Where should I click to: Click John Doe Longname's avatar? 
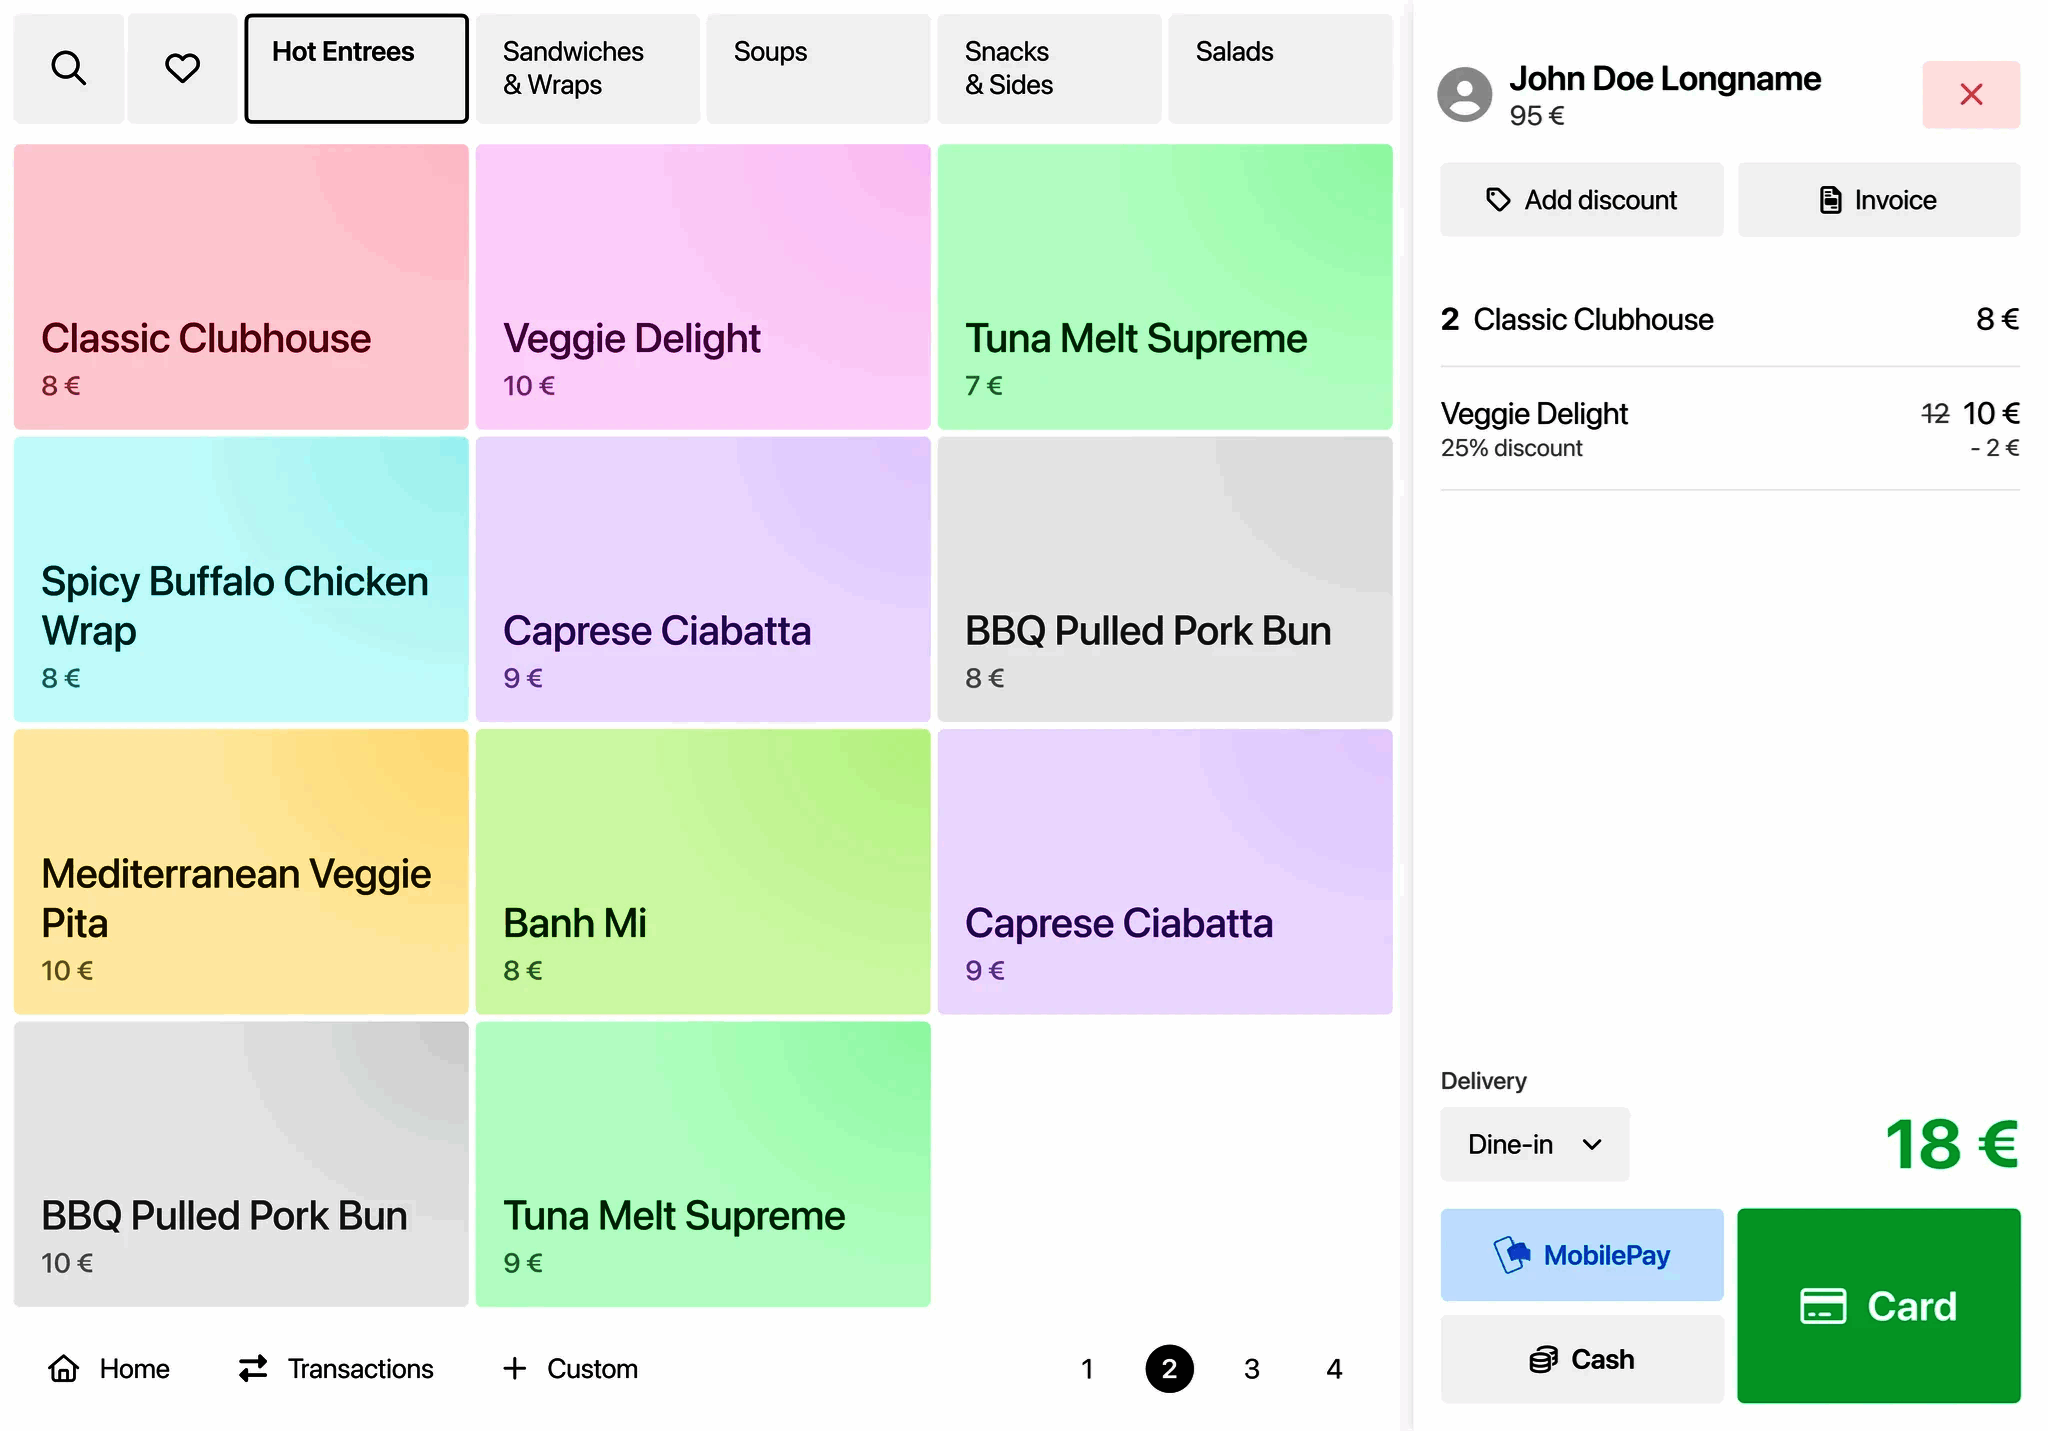1464,94
